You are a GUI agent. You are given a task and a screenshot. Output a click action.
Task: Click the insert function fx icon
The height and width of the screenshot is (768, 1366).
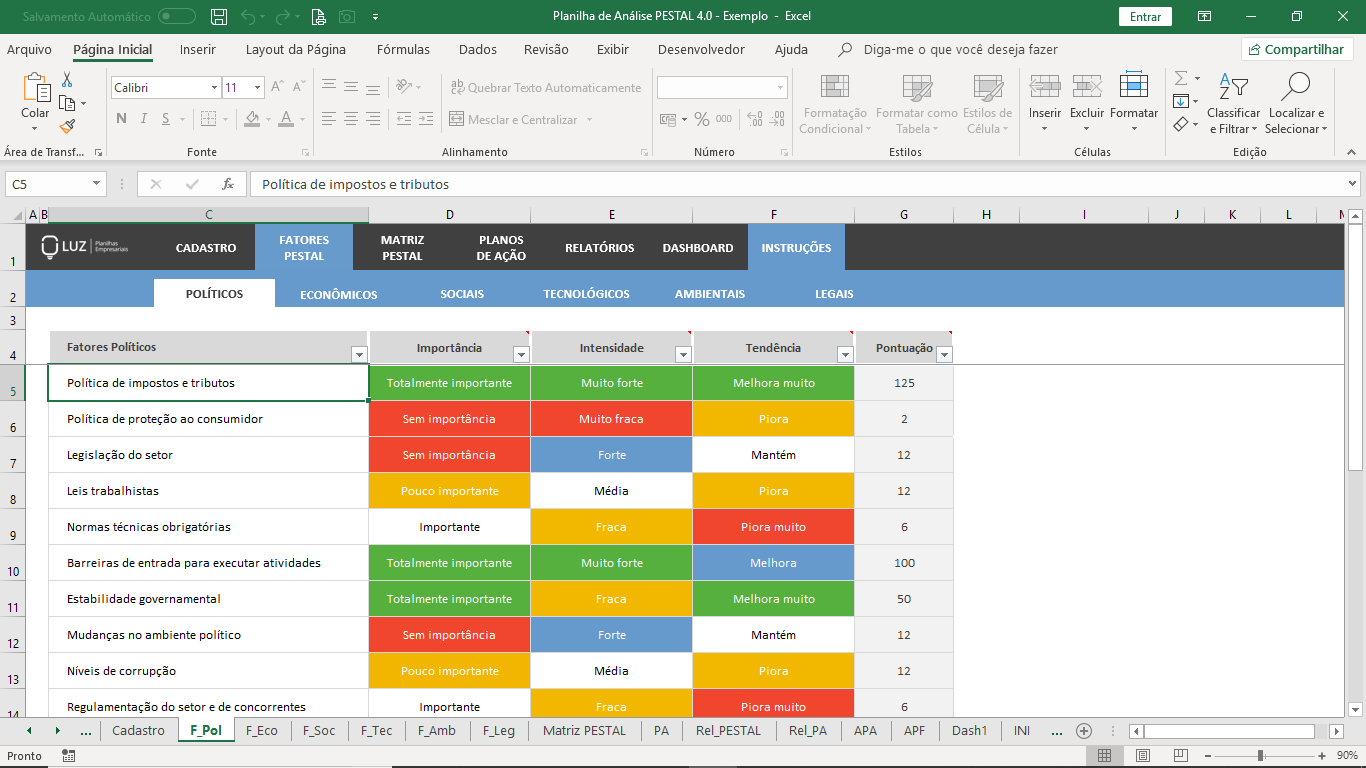pyautogui.click(x=228, y=184)
